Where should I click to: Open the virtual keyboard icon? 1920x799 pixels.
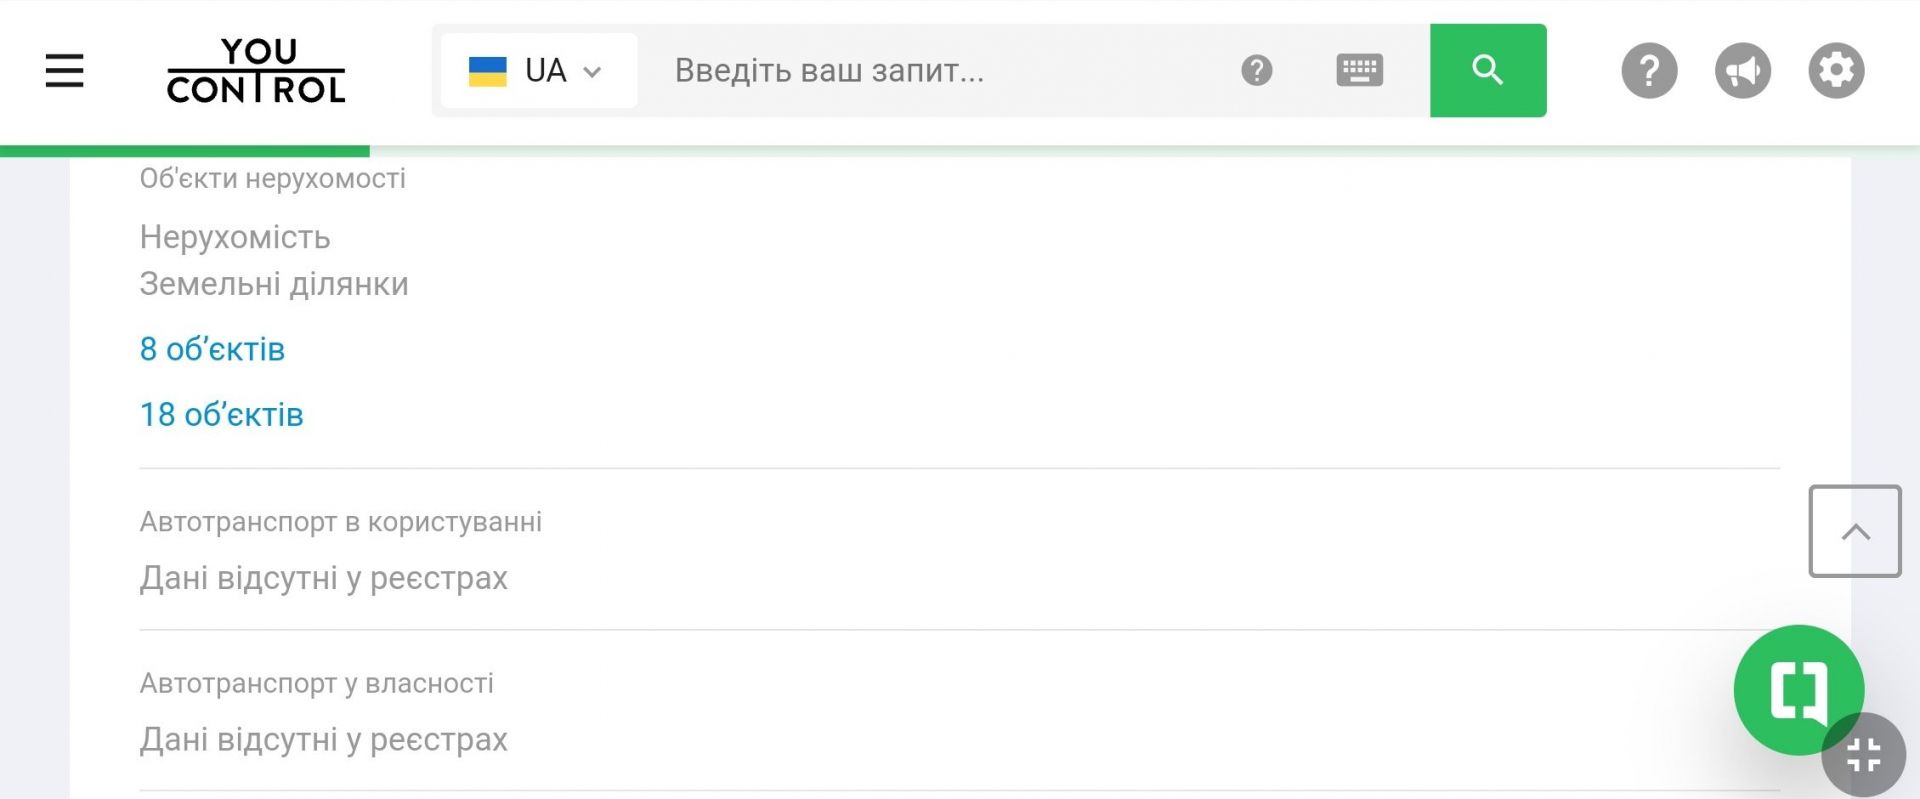(1359, 71)
